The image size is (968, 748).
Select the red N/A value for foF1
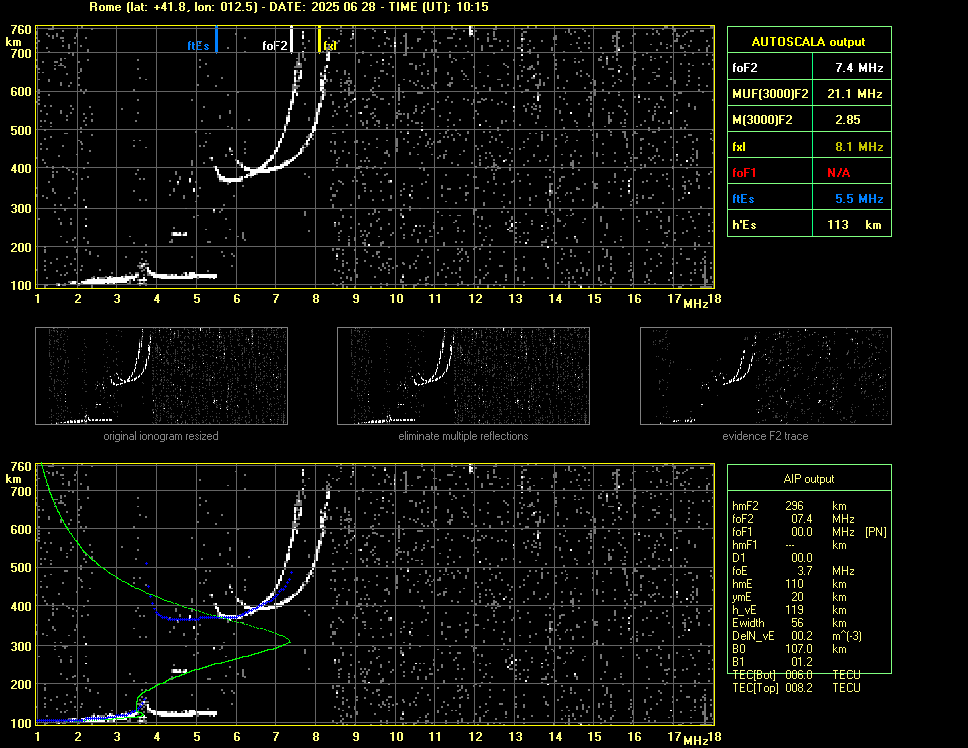pyautogui.click(x=838, y=173)
